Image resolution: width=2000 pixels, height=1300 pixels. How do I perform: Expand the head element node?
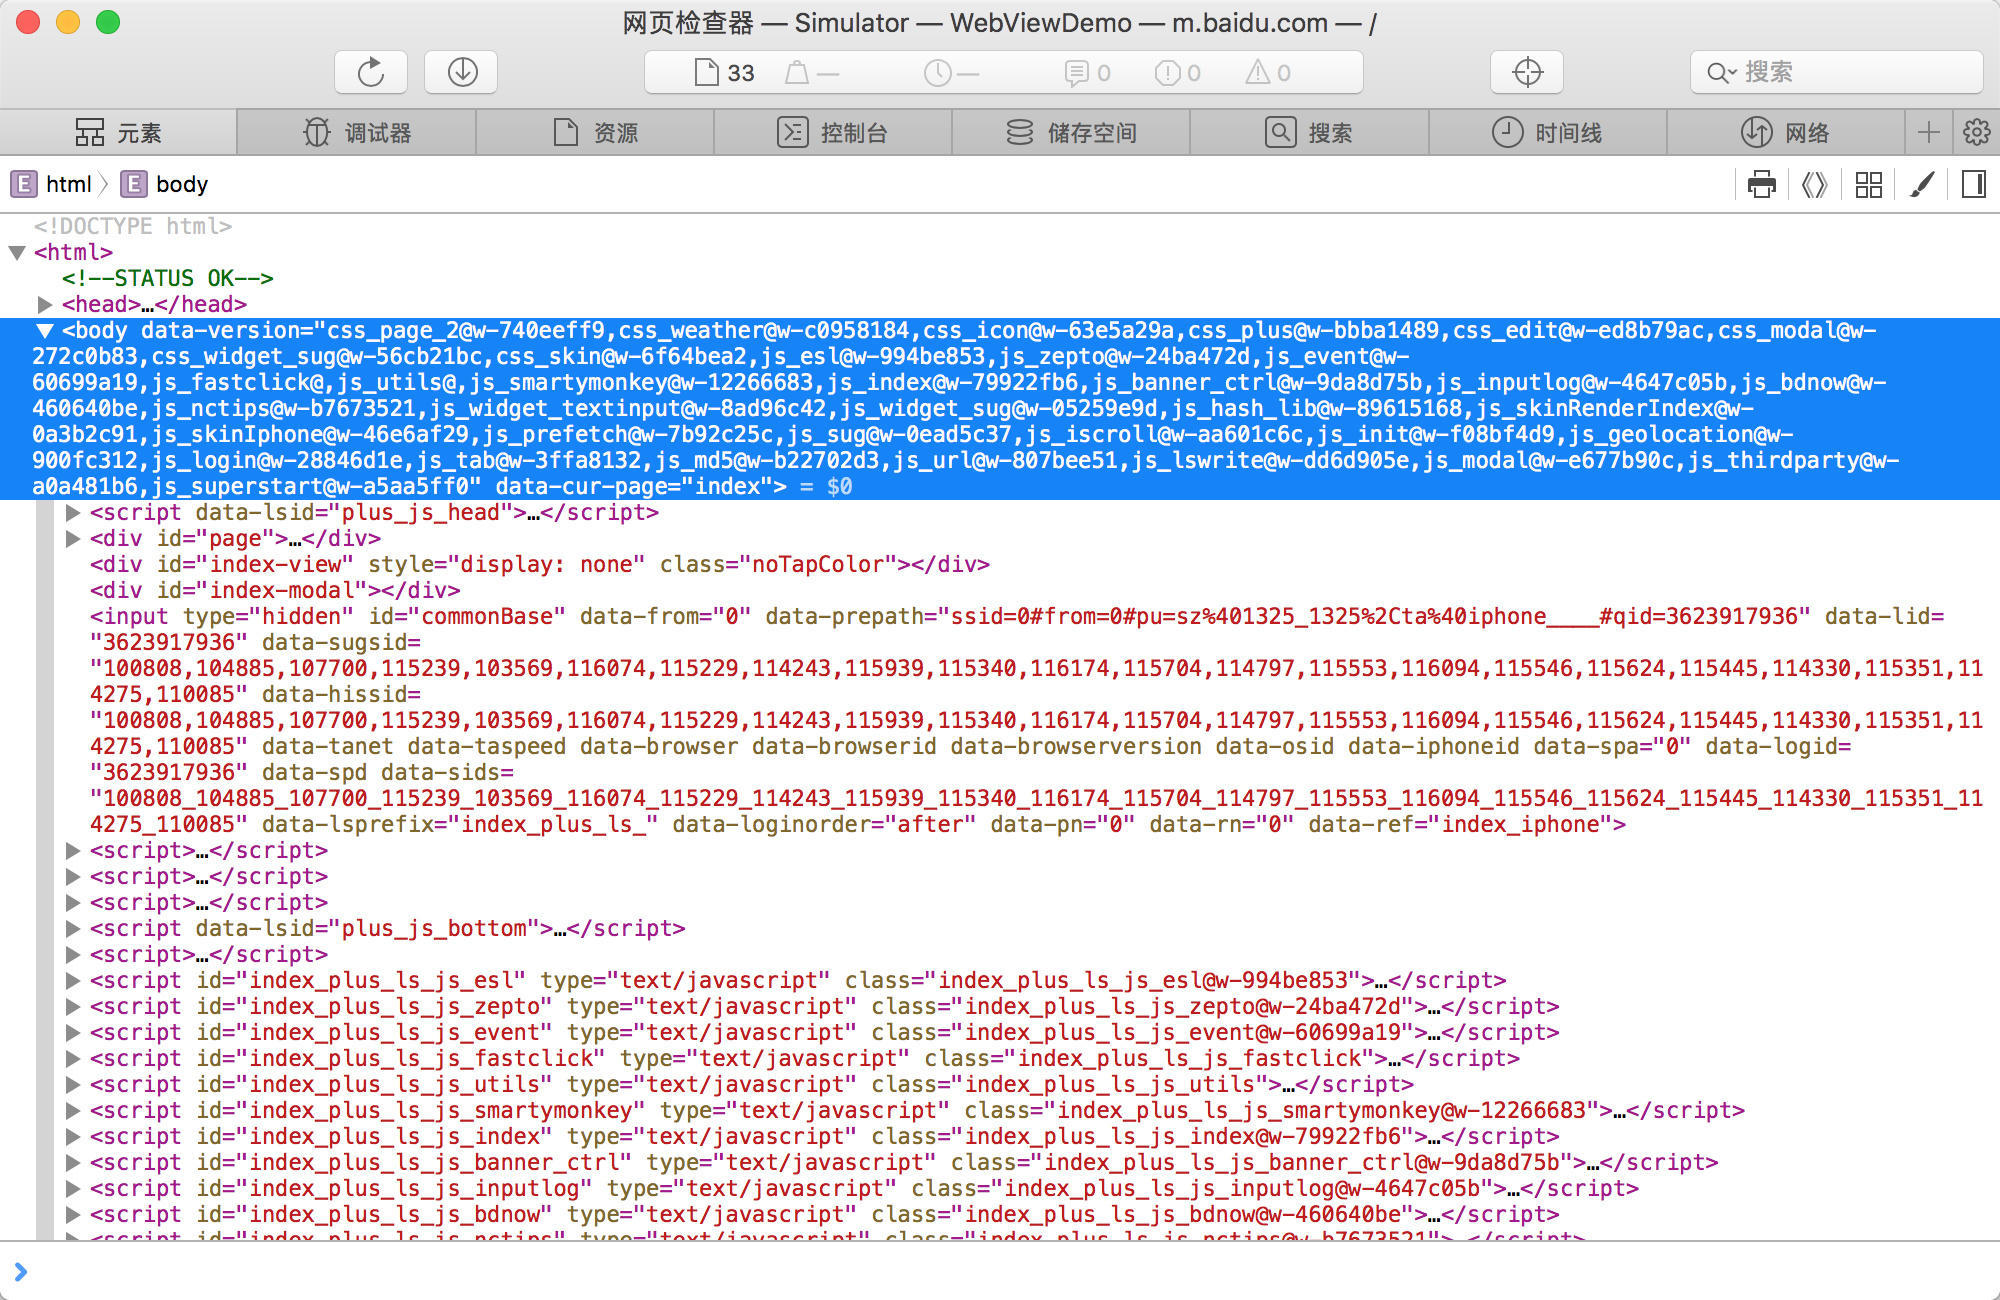(x=45, y=304)
